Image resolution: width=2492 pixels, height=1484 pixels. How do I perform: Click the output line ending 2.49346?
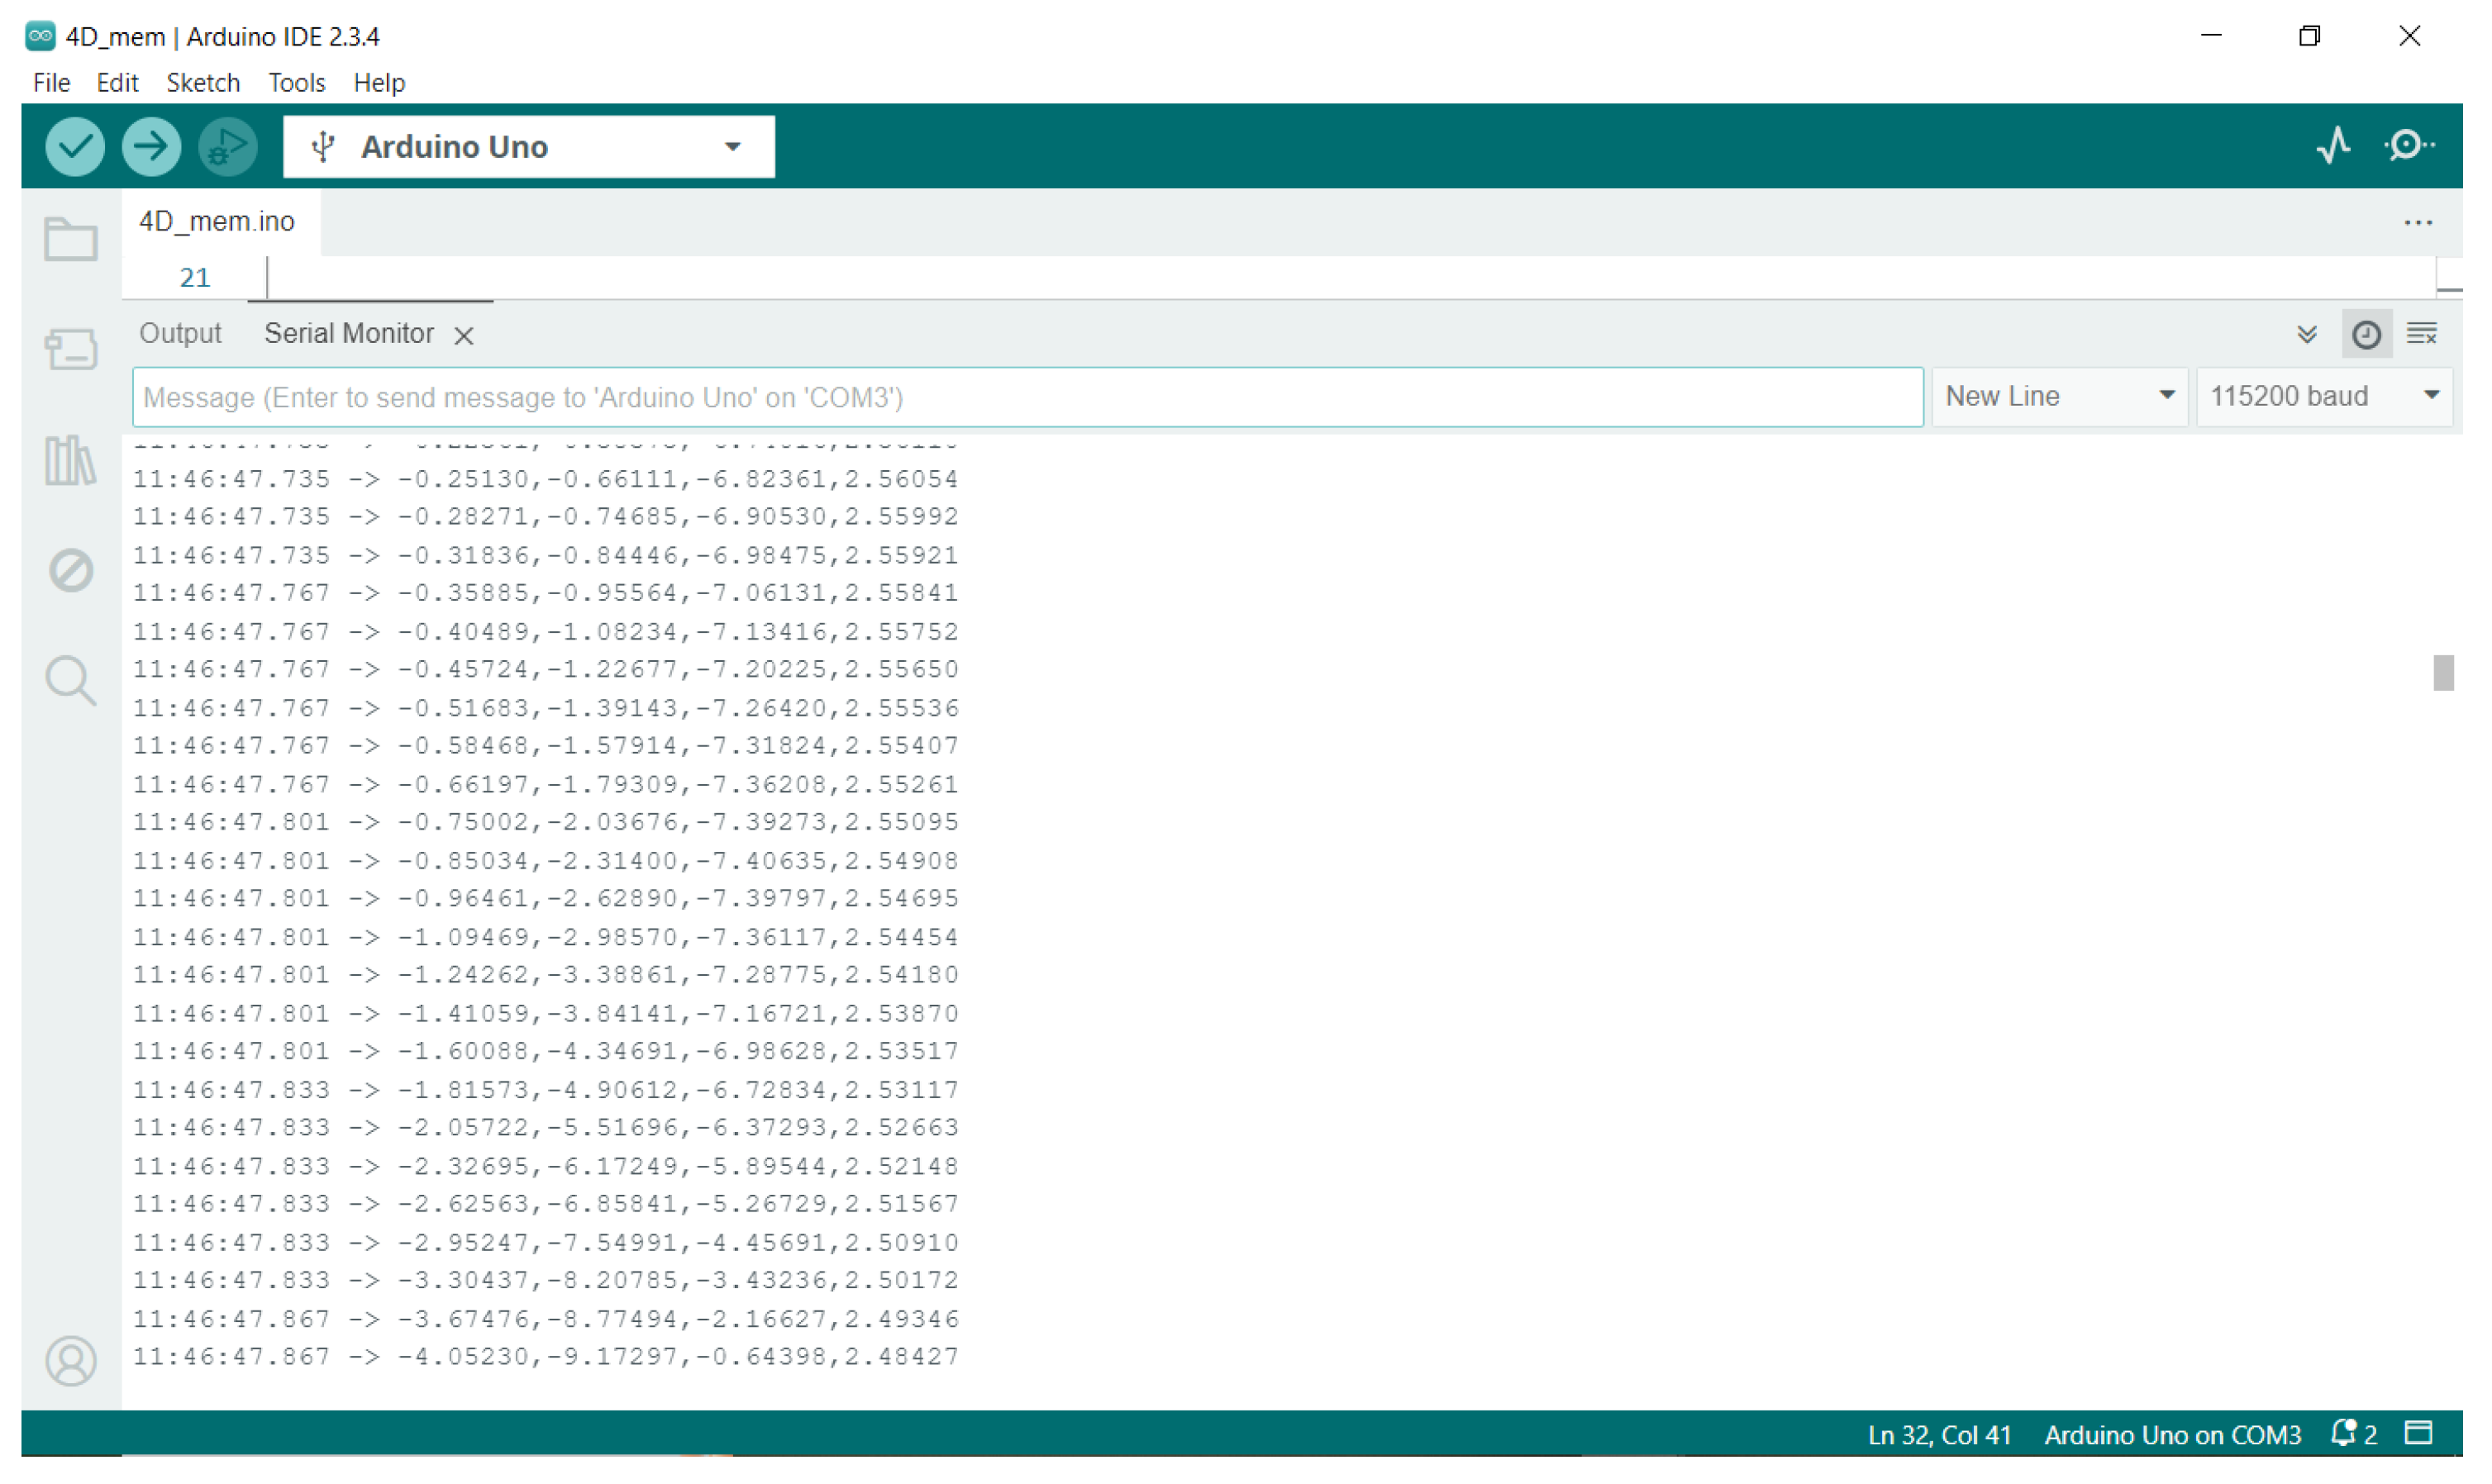pyautogui.click(x=546, y=1319)
